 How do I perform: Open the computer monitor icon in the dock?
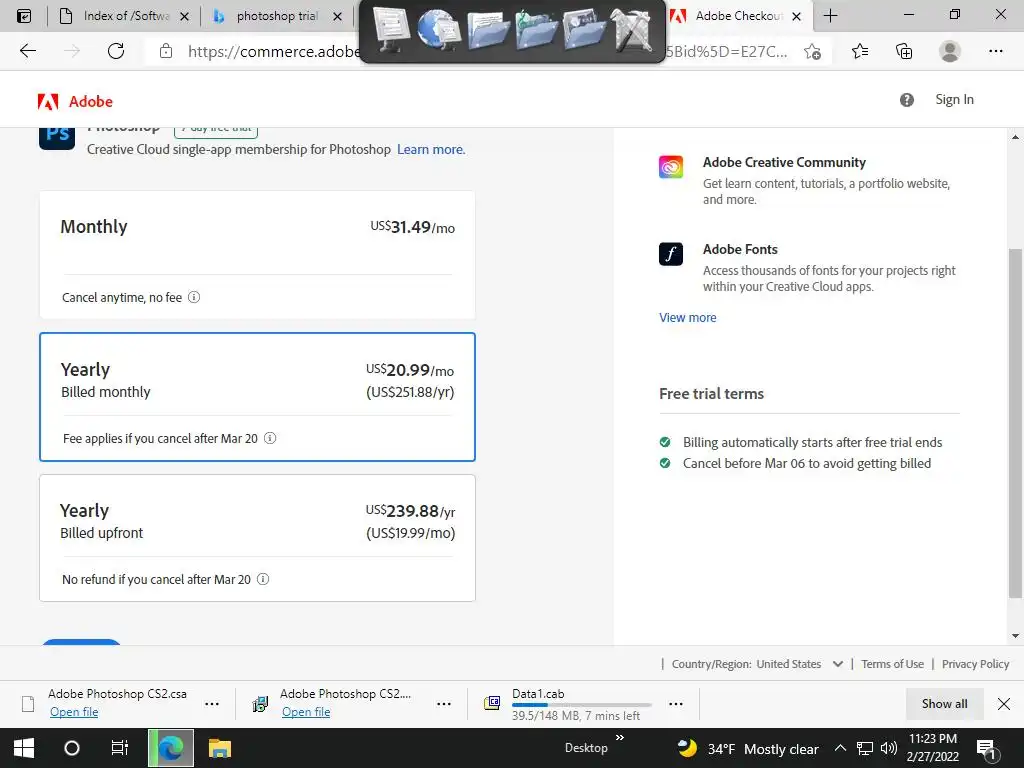[391, 29]
